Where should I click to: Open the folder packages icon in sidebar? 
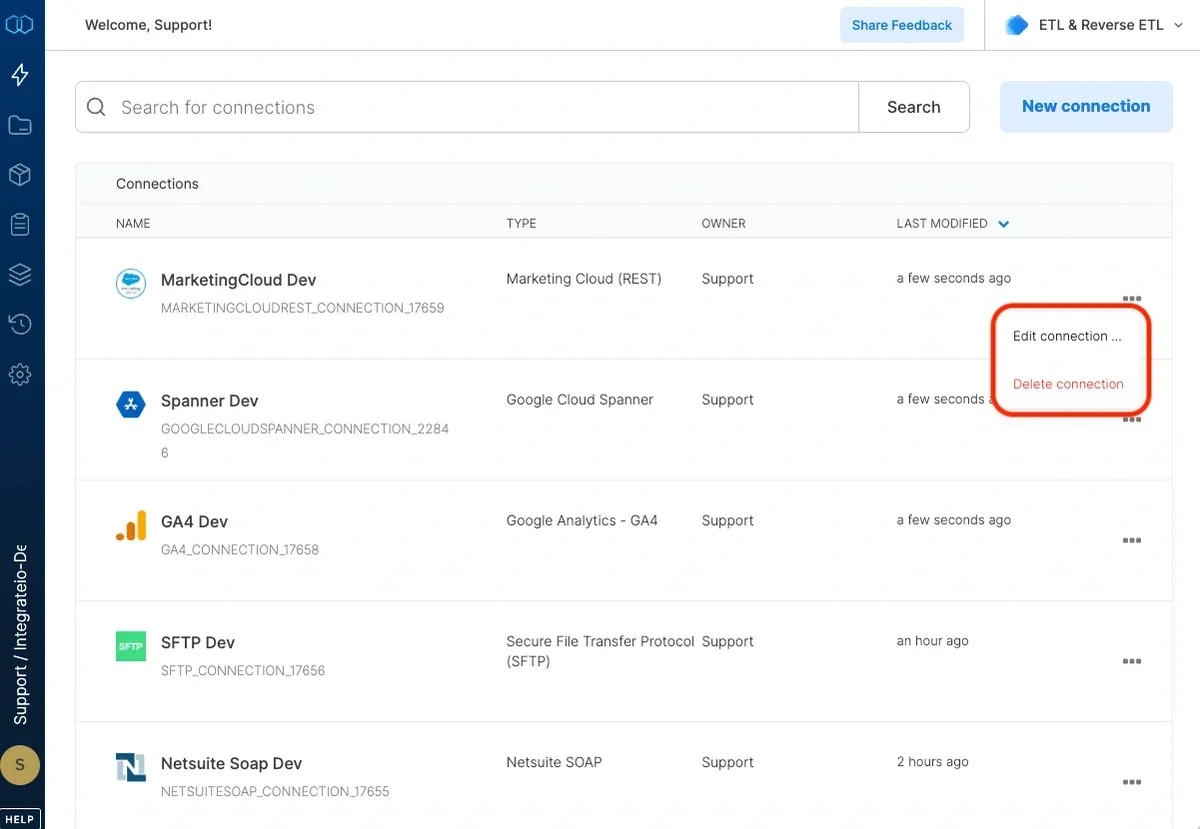coord(21,124)
